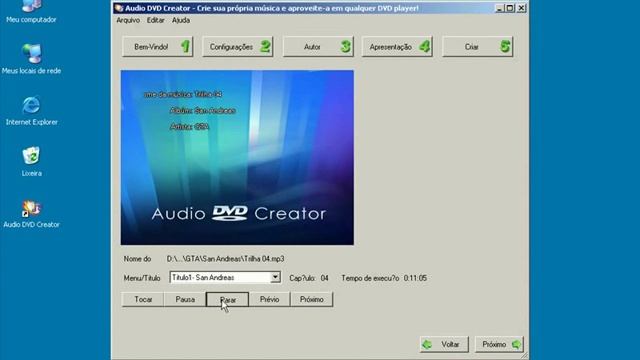
Task: Click the Audio DVD Creator preview image
Action: pyautogui.click(x=237, y=158)
